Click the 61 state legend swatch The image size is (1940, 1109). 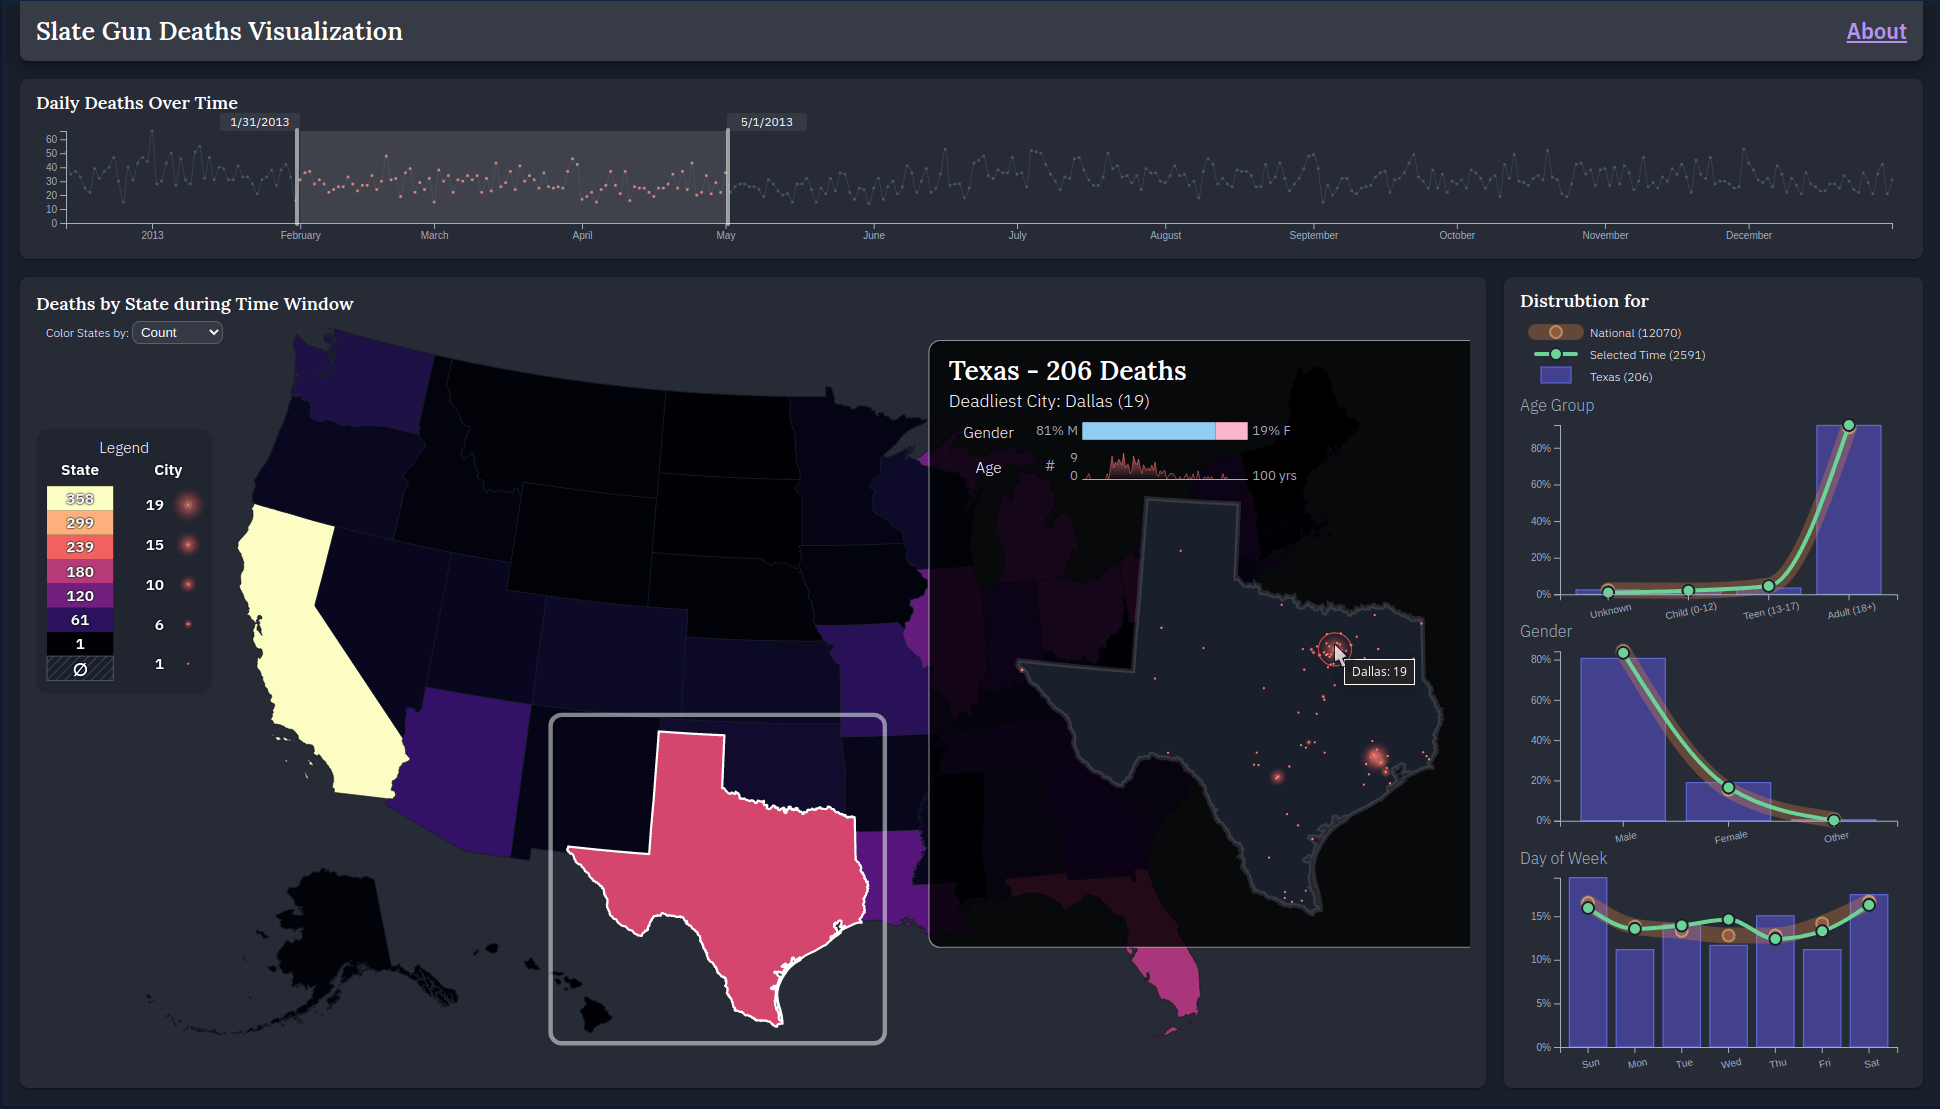click(x=80, y=620)
